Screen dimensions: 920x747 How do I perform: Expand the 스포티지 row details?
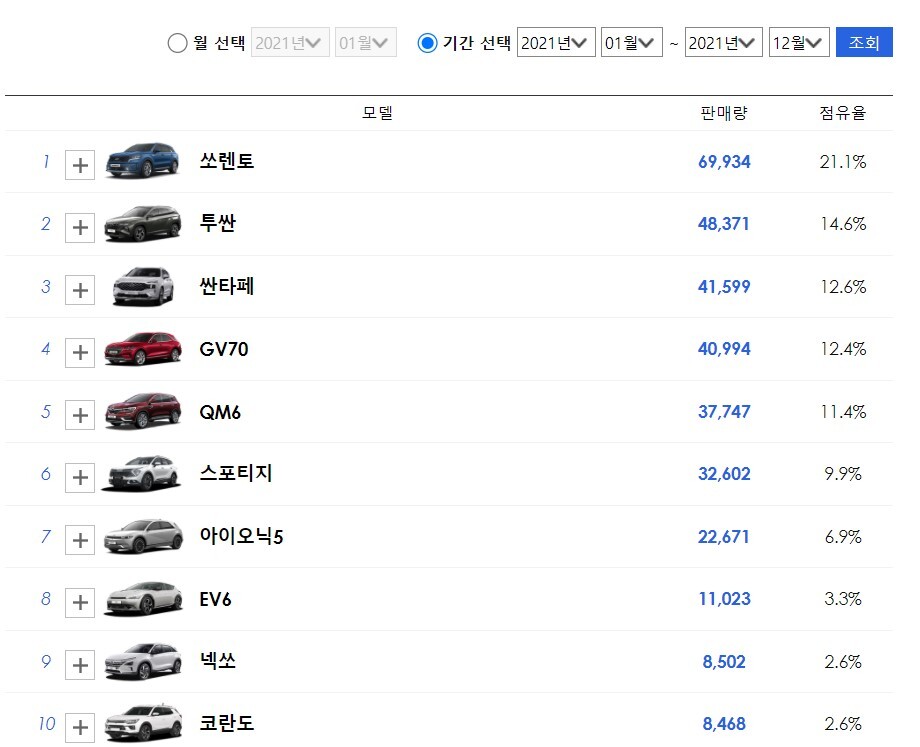[x=80, y=477]
